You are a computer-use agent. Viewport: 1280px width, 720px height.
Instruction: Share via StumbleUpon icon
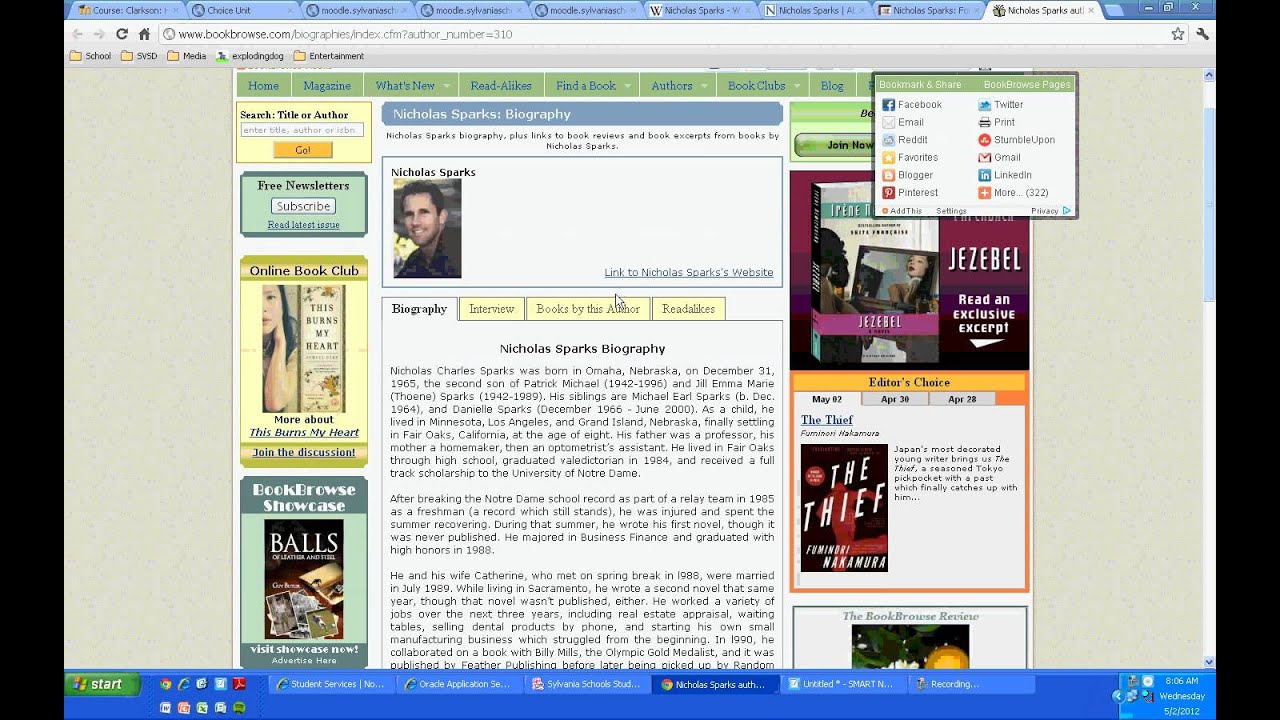985,140
